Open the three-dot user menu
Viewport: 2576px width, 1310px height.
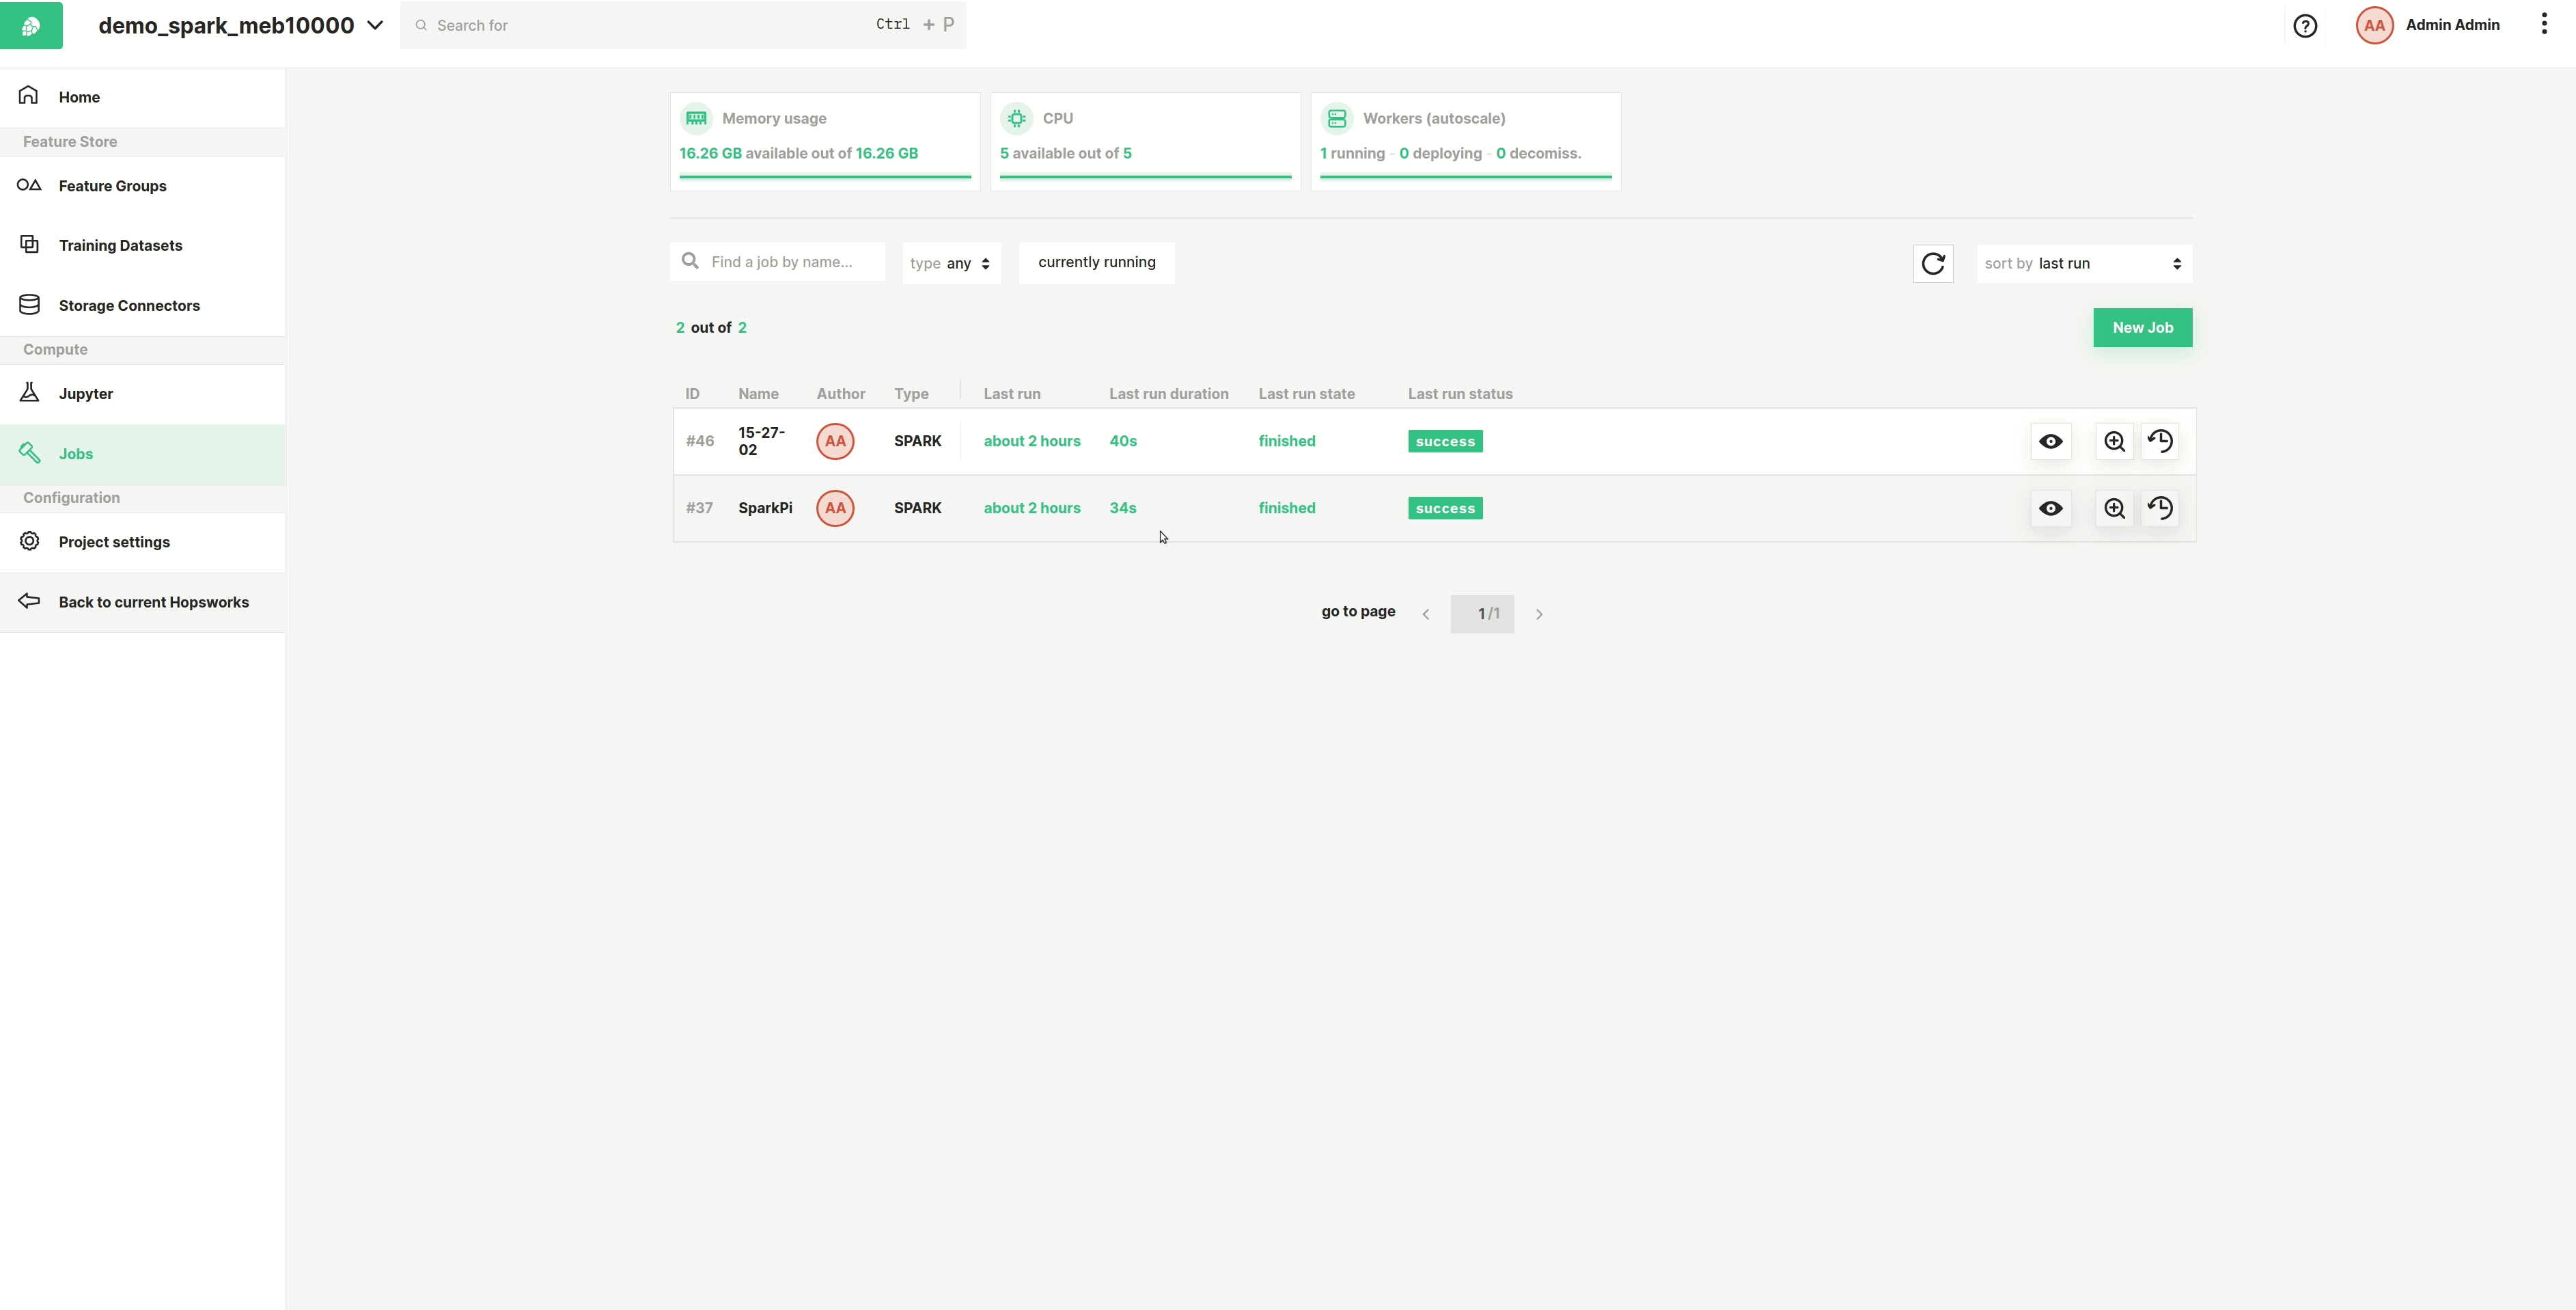[2543, 25]
